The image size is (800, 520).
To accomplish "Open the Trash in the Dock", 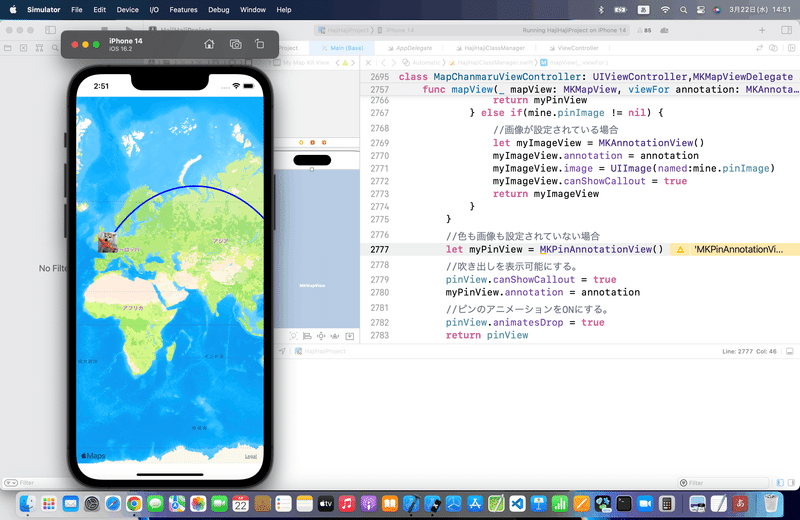I will coord(770,504).
